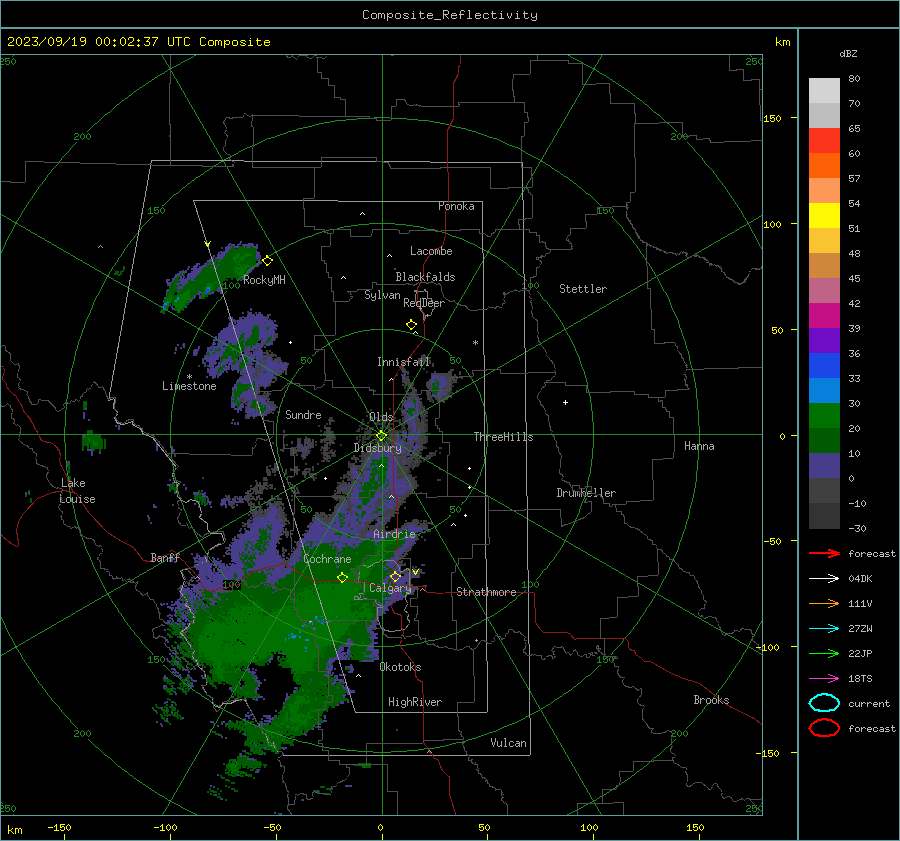Click the magenta 18TS arrow legend icon
Screen dimensions: 900x841
pos(824,679)
